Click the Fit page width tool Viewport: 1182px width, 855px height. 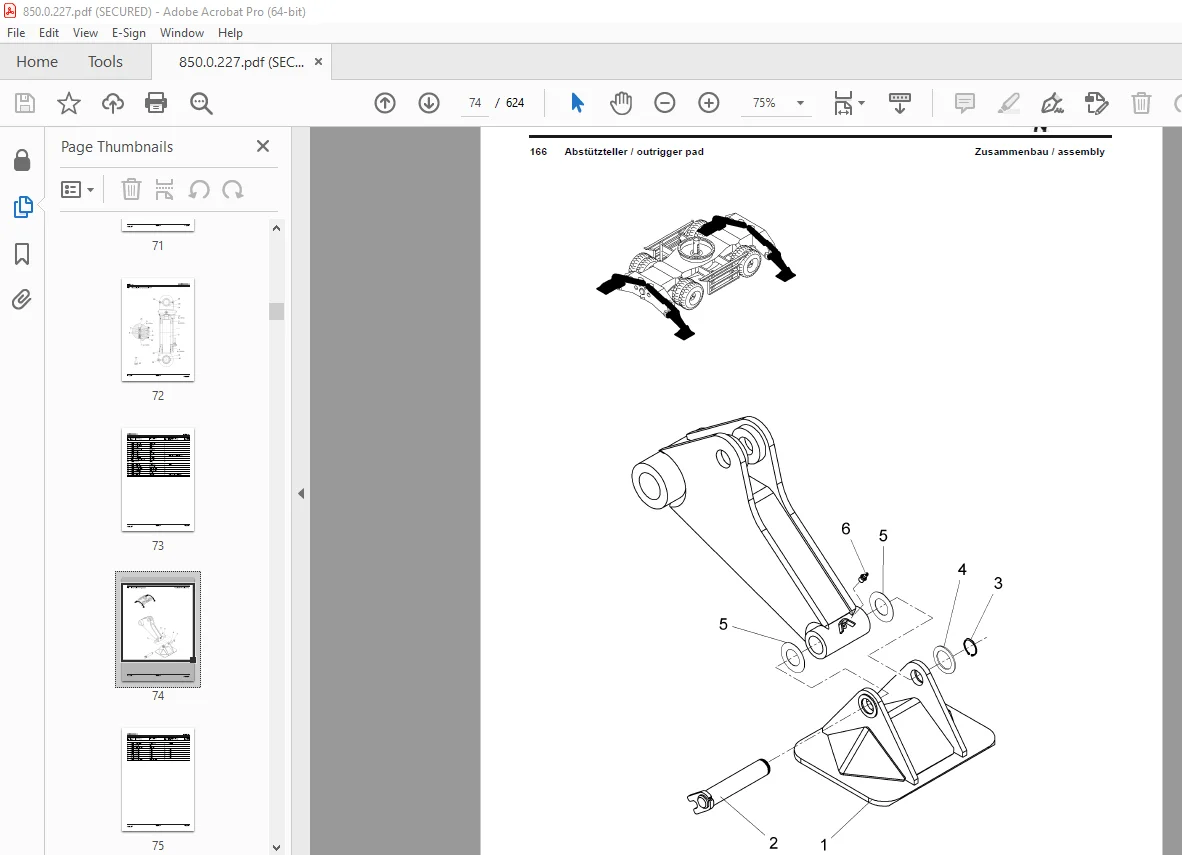tap(843, 103)
